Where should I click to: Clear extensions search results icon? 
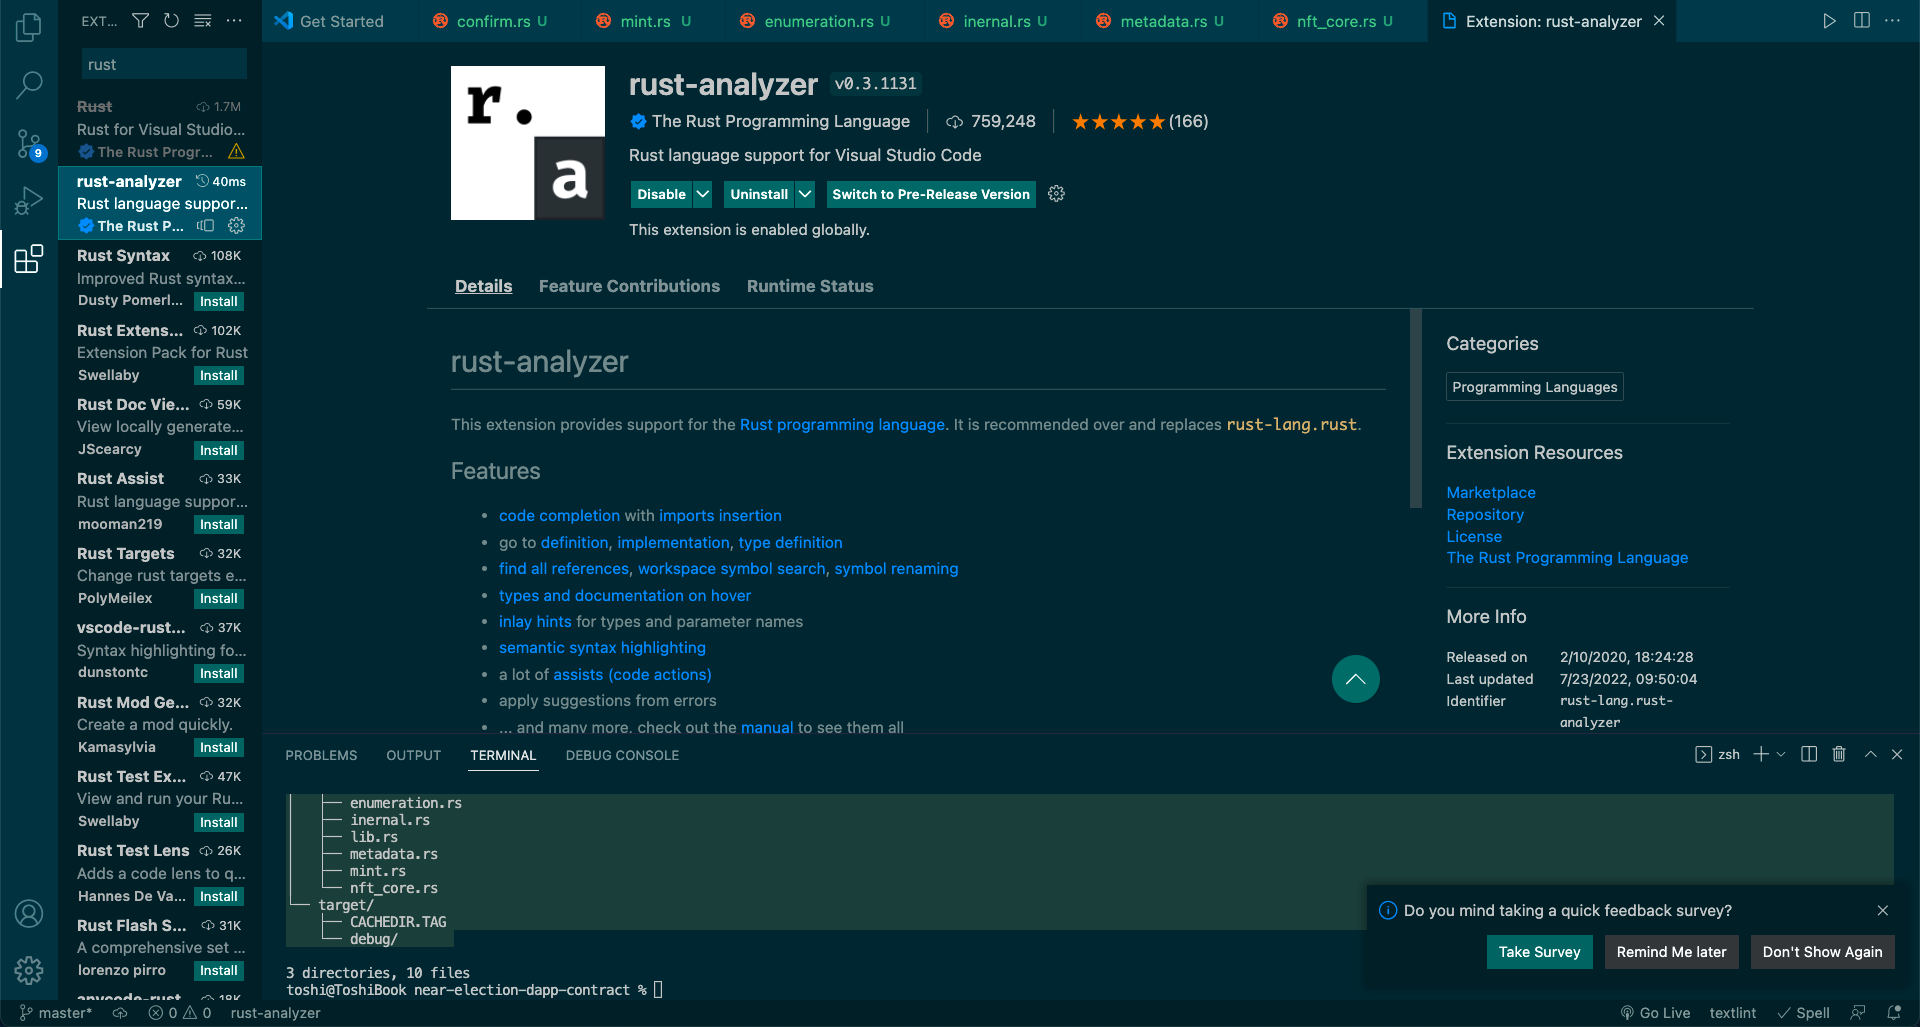(x=203, y=21)
